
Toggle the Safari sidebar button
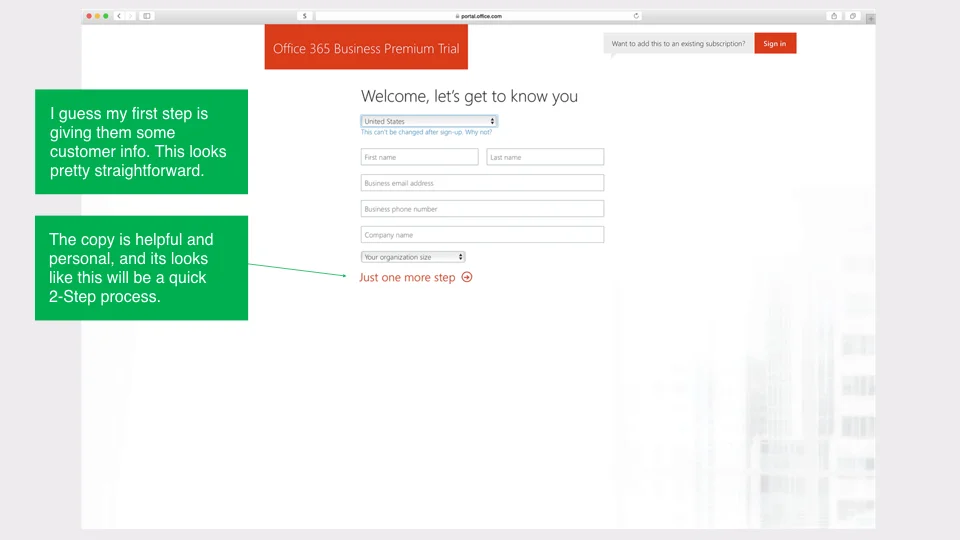pos(147,16)
